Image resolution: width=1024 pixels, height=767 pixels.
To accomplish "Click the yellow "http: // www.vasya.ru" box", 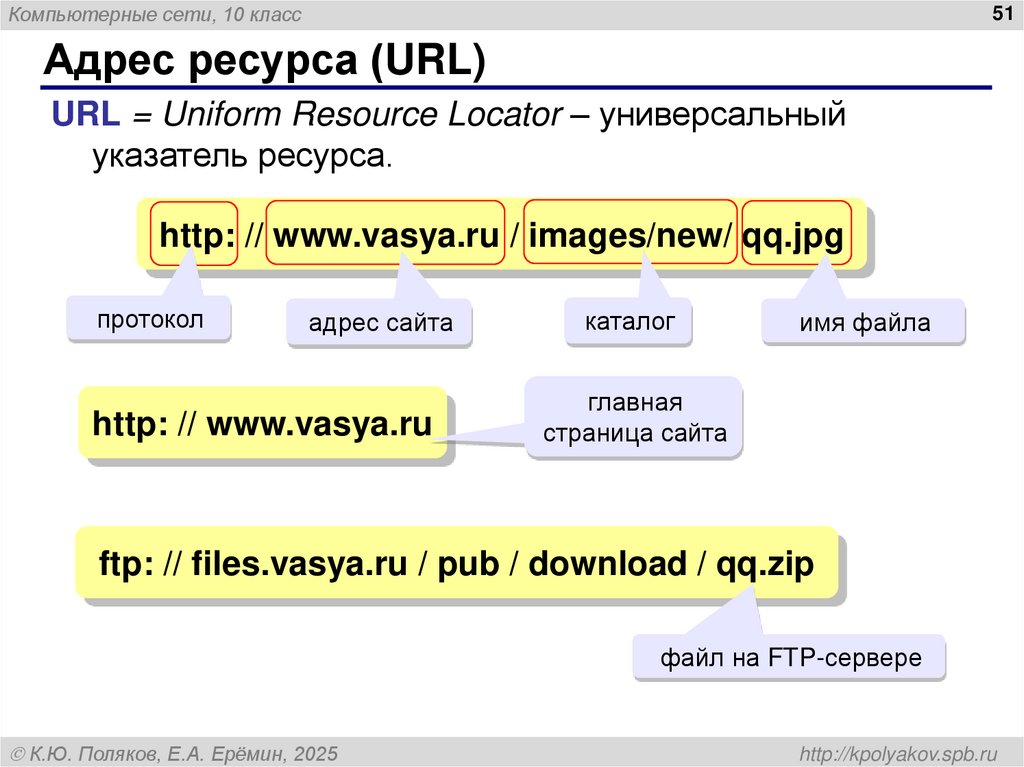I will pos(262,422).
